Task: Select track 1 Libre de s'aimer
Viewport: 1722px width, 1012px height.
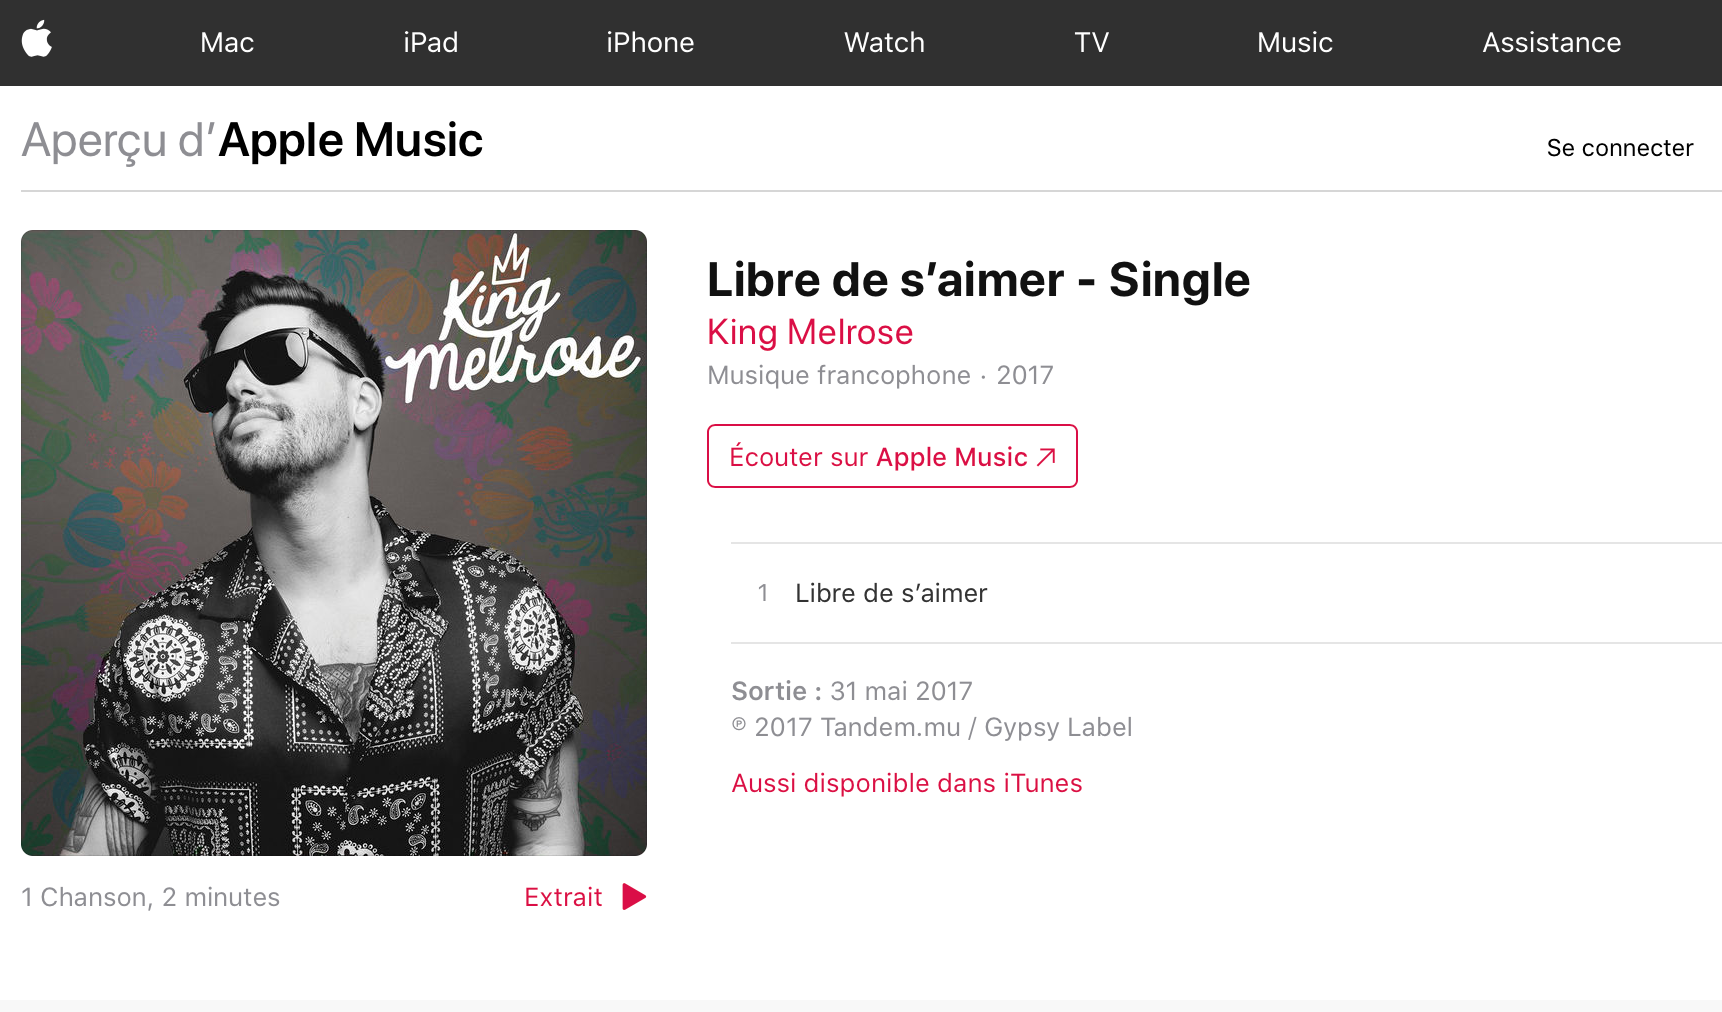Action: pyautogui.click(x=1226, y=593)
